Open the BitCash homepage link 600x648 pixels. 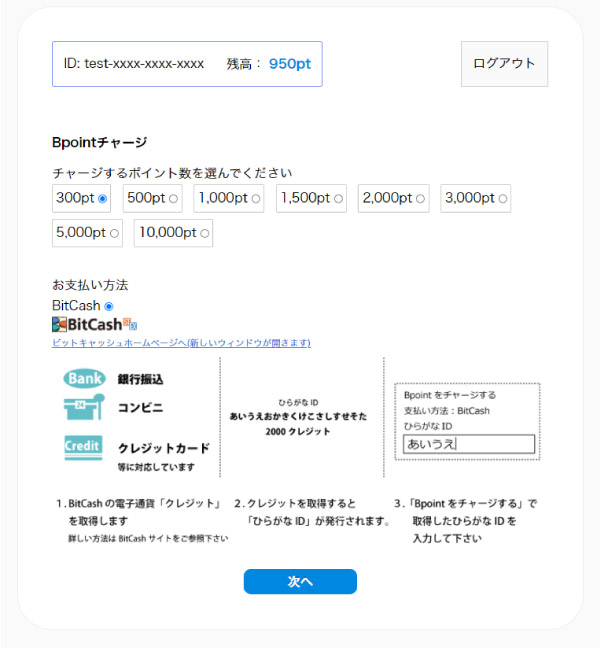[181, 343]
